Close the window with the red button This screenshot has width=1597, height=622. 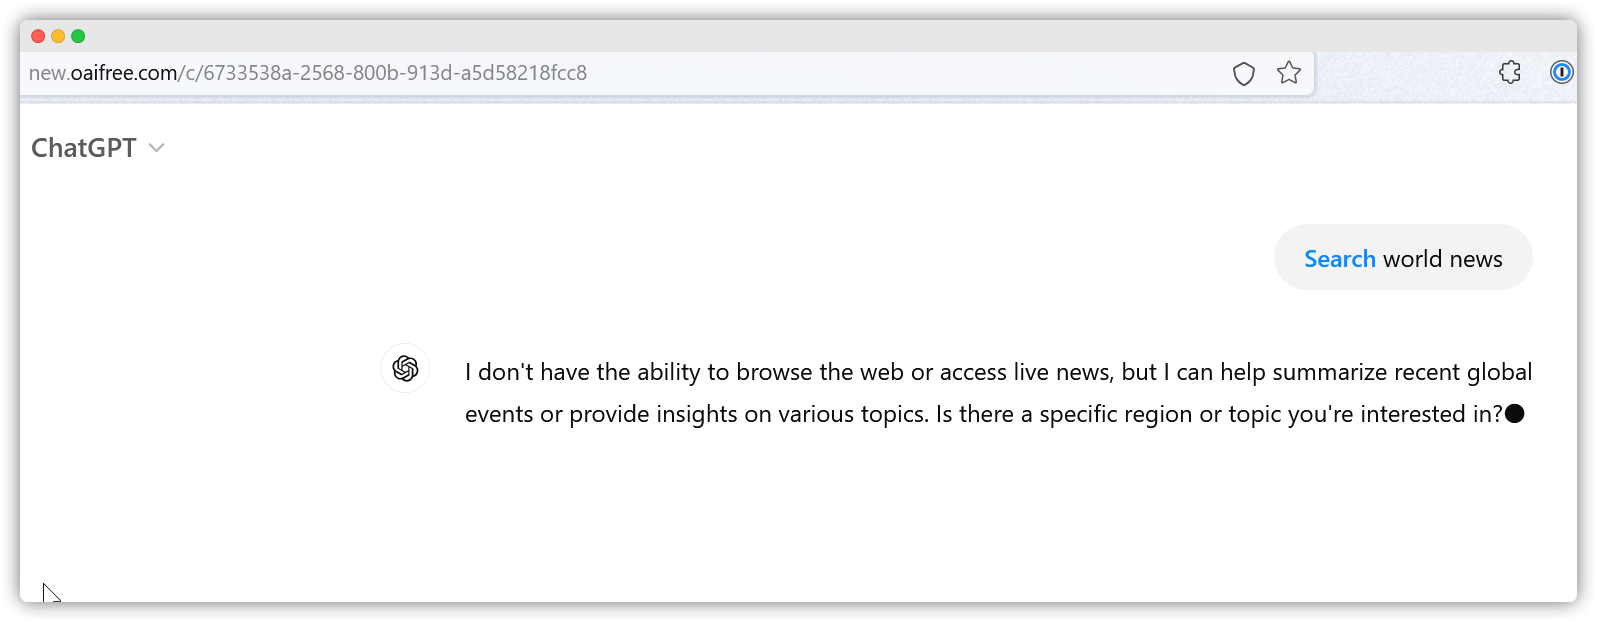tap(38, 36)
